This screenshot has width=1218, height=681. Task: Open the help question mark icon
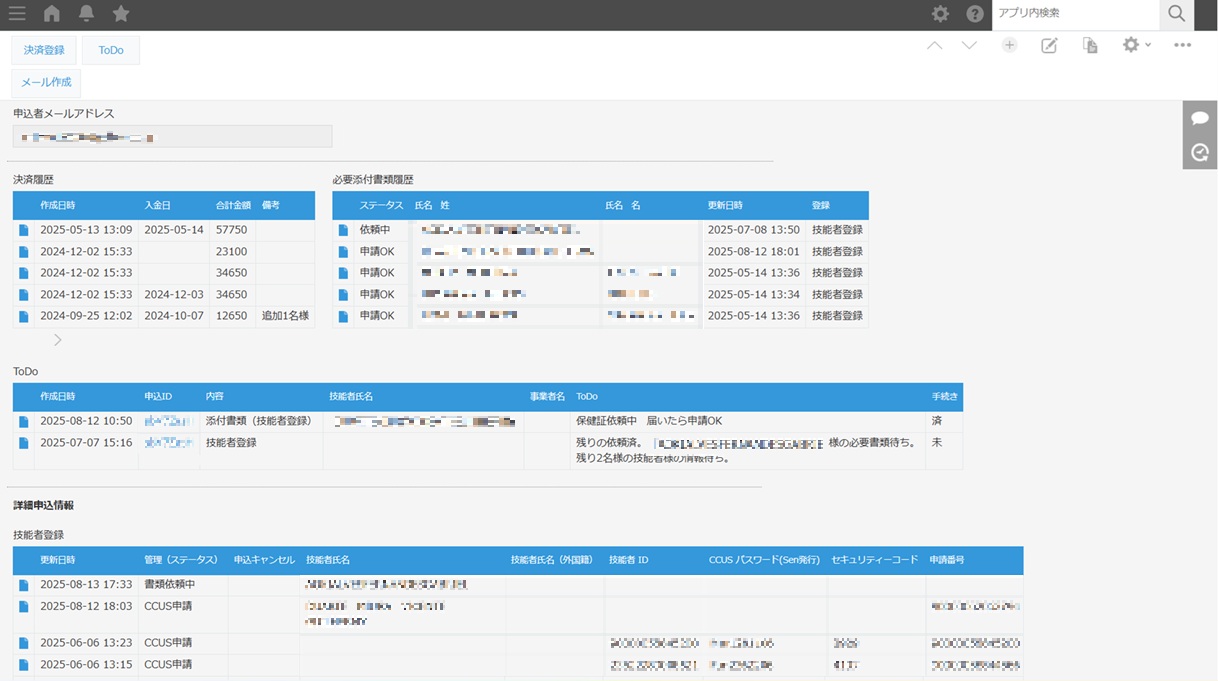point(975,14)
